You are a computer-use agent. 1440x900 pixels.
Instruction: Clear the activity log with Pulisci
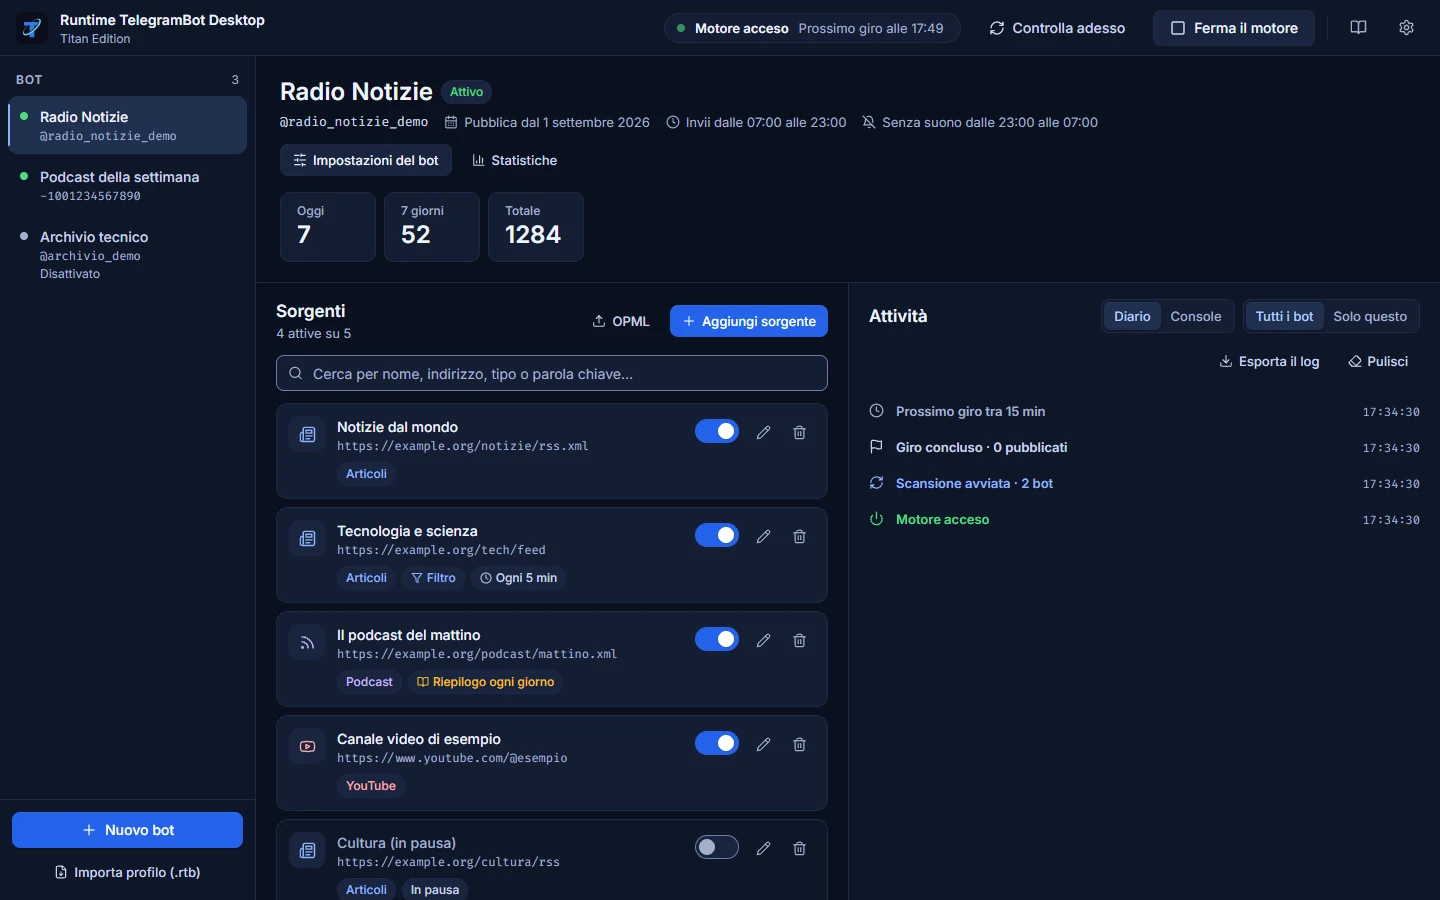[1378, 361]
